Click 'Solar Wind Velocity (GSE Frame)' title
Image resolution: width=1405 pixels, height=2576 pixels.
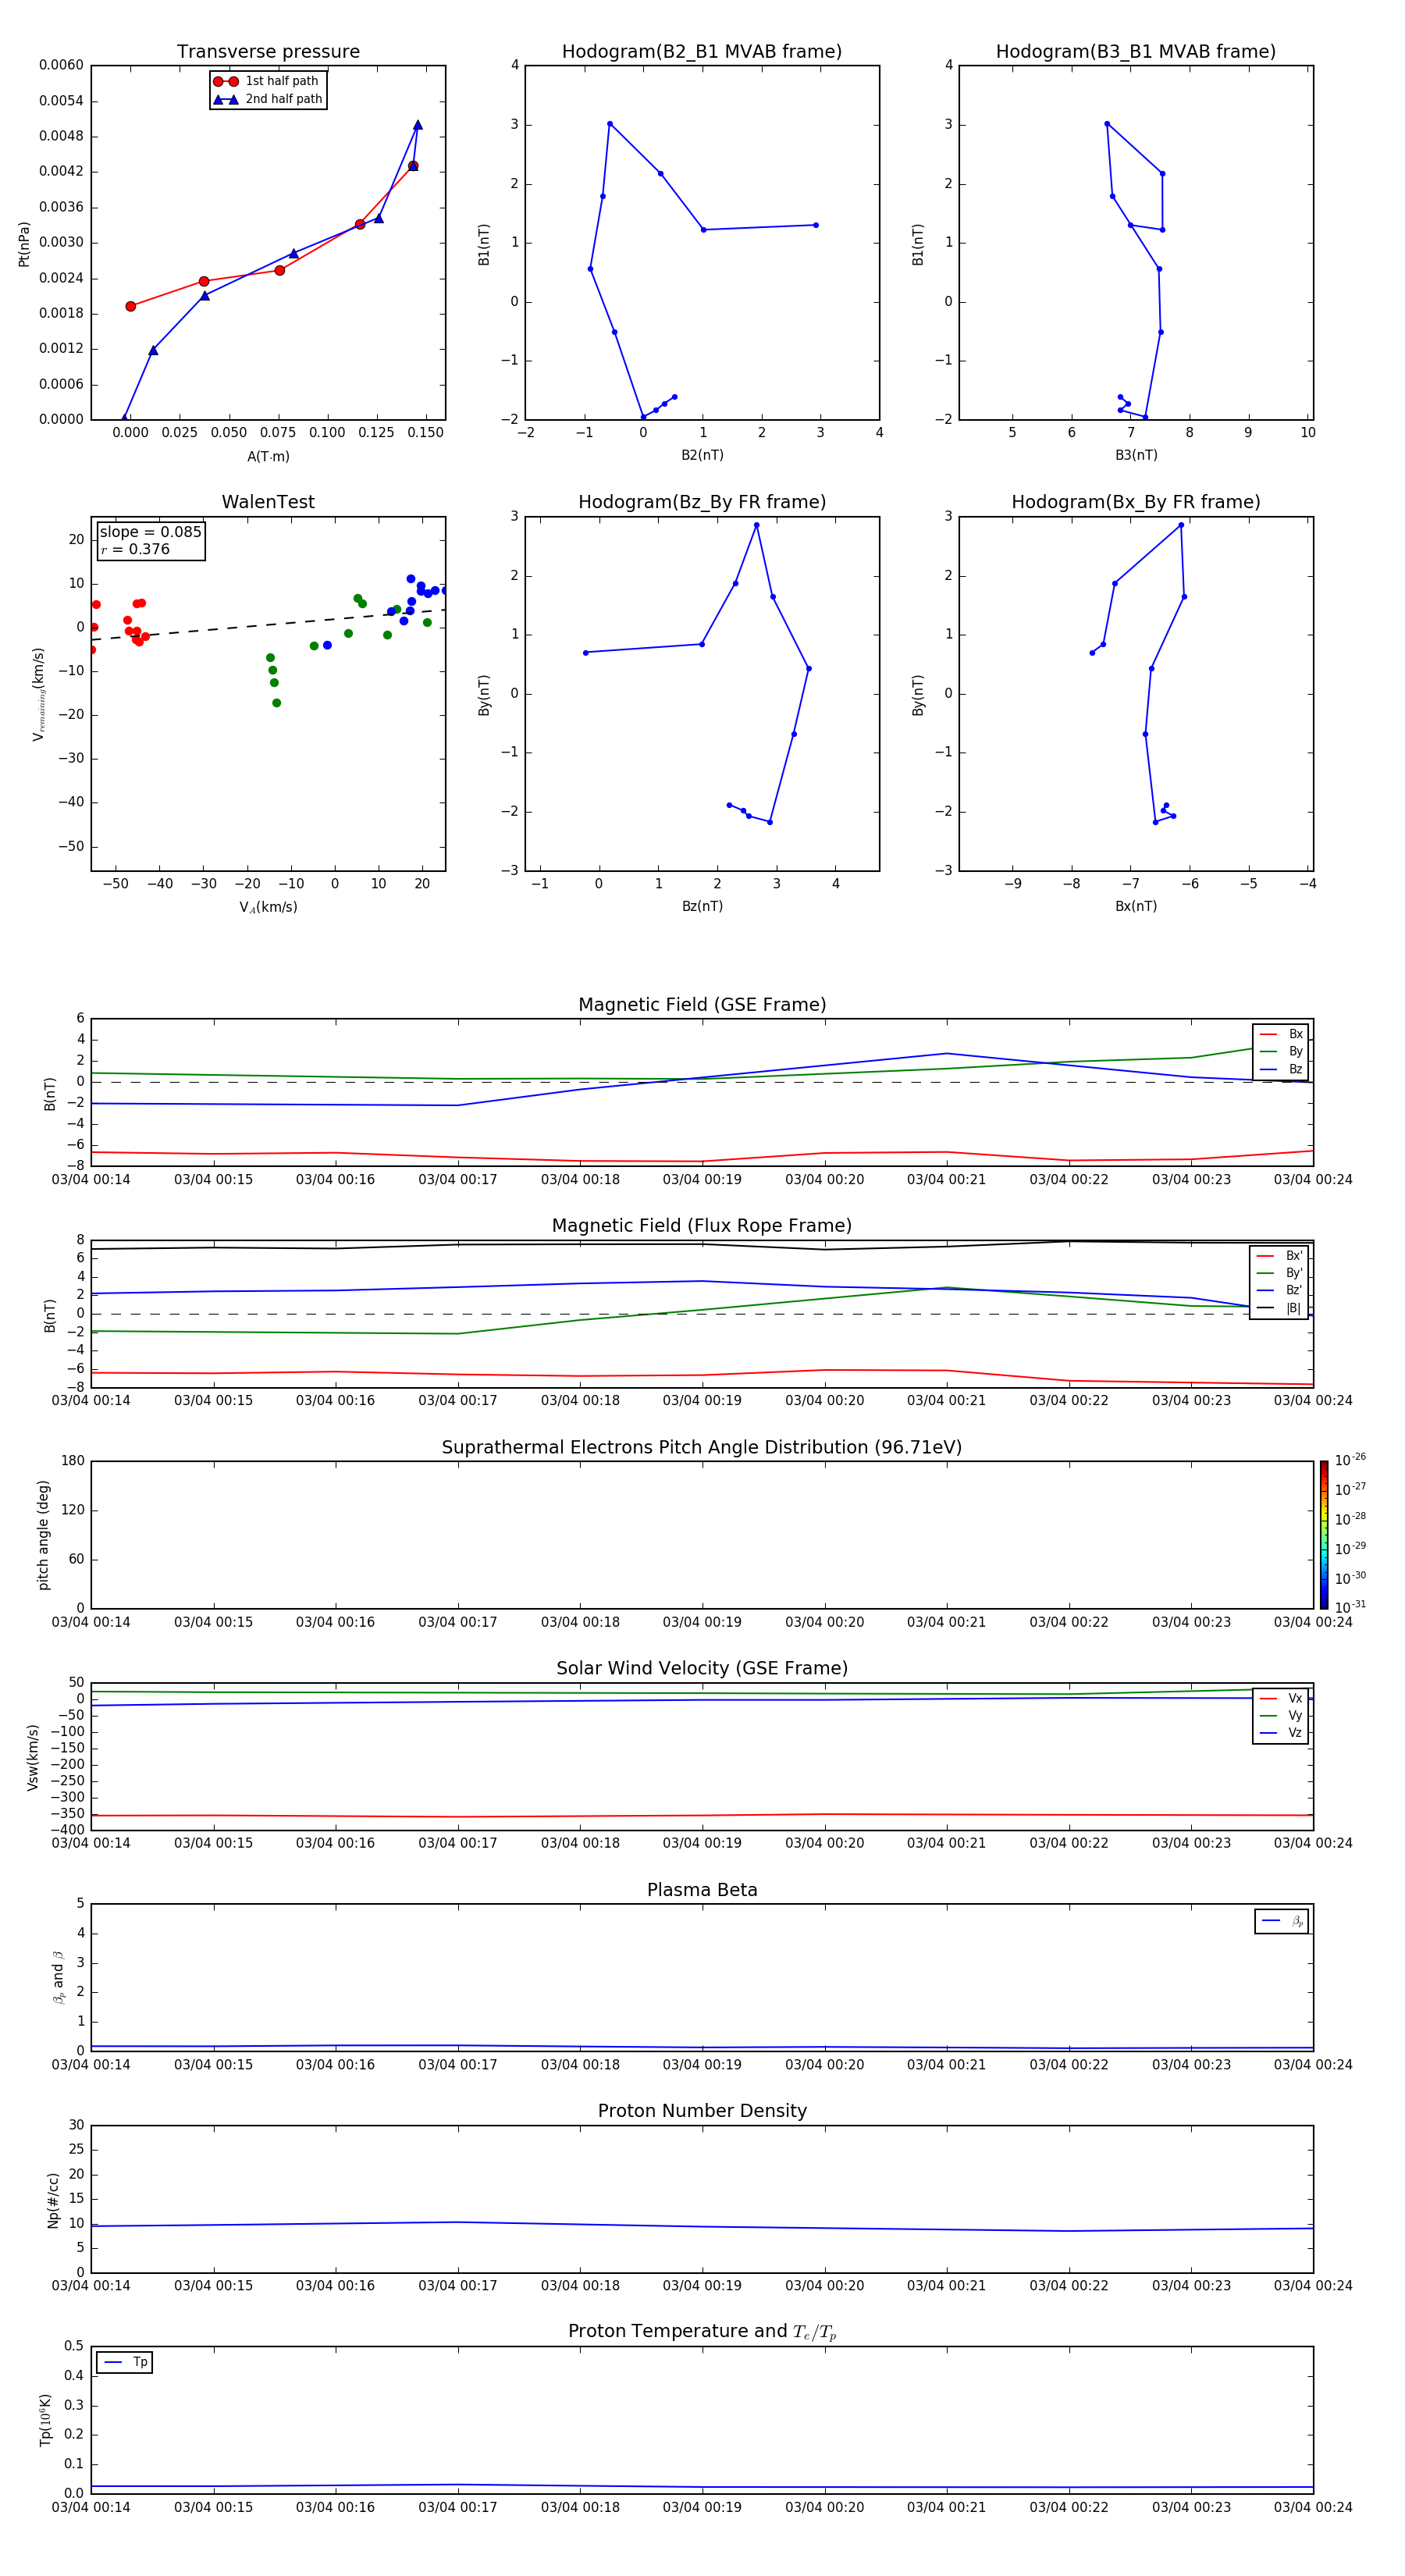702,1669
